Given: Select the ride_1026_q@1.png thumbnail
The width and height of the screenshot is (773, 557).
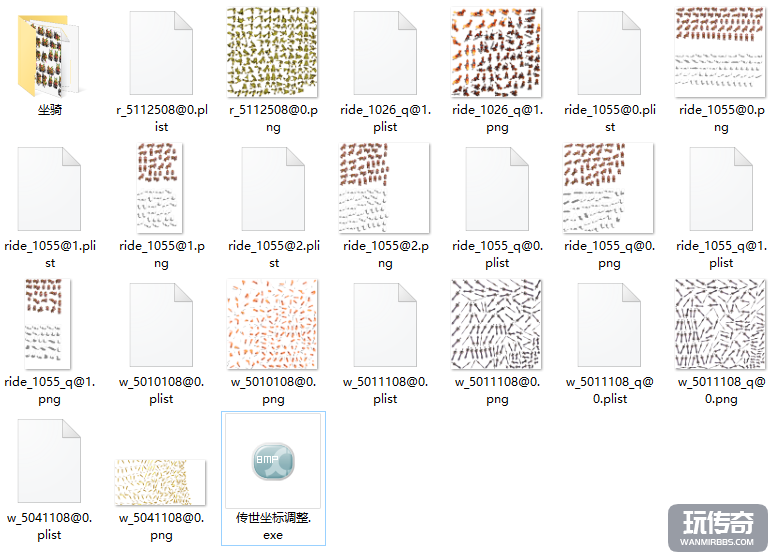Looking at the screenshot, I should tap(496, 52).
